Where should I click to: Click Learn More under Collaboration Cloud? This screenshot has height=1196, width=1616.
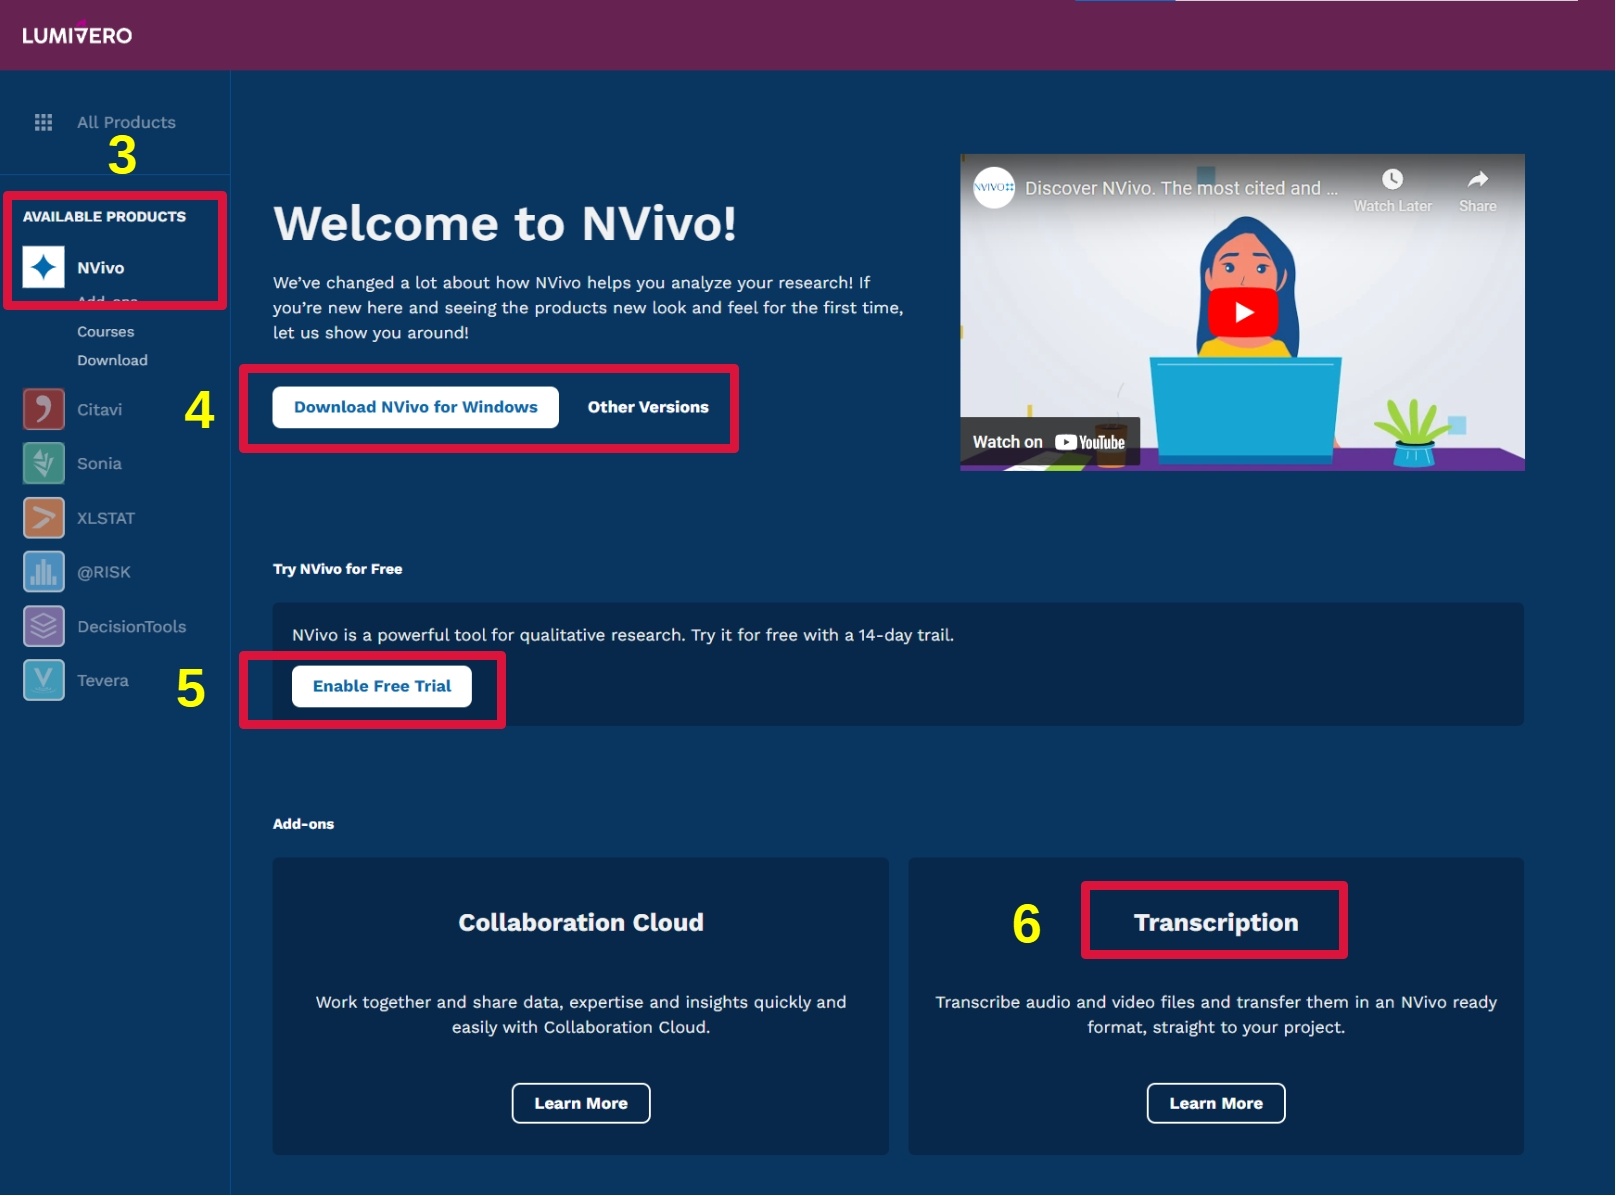(581, 1103)
